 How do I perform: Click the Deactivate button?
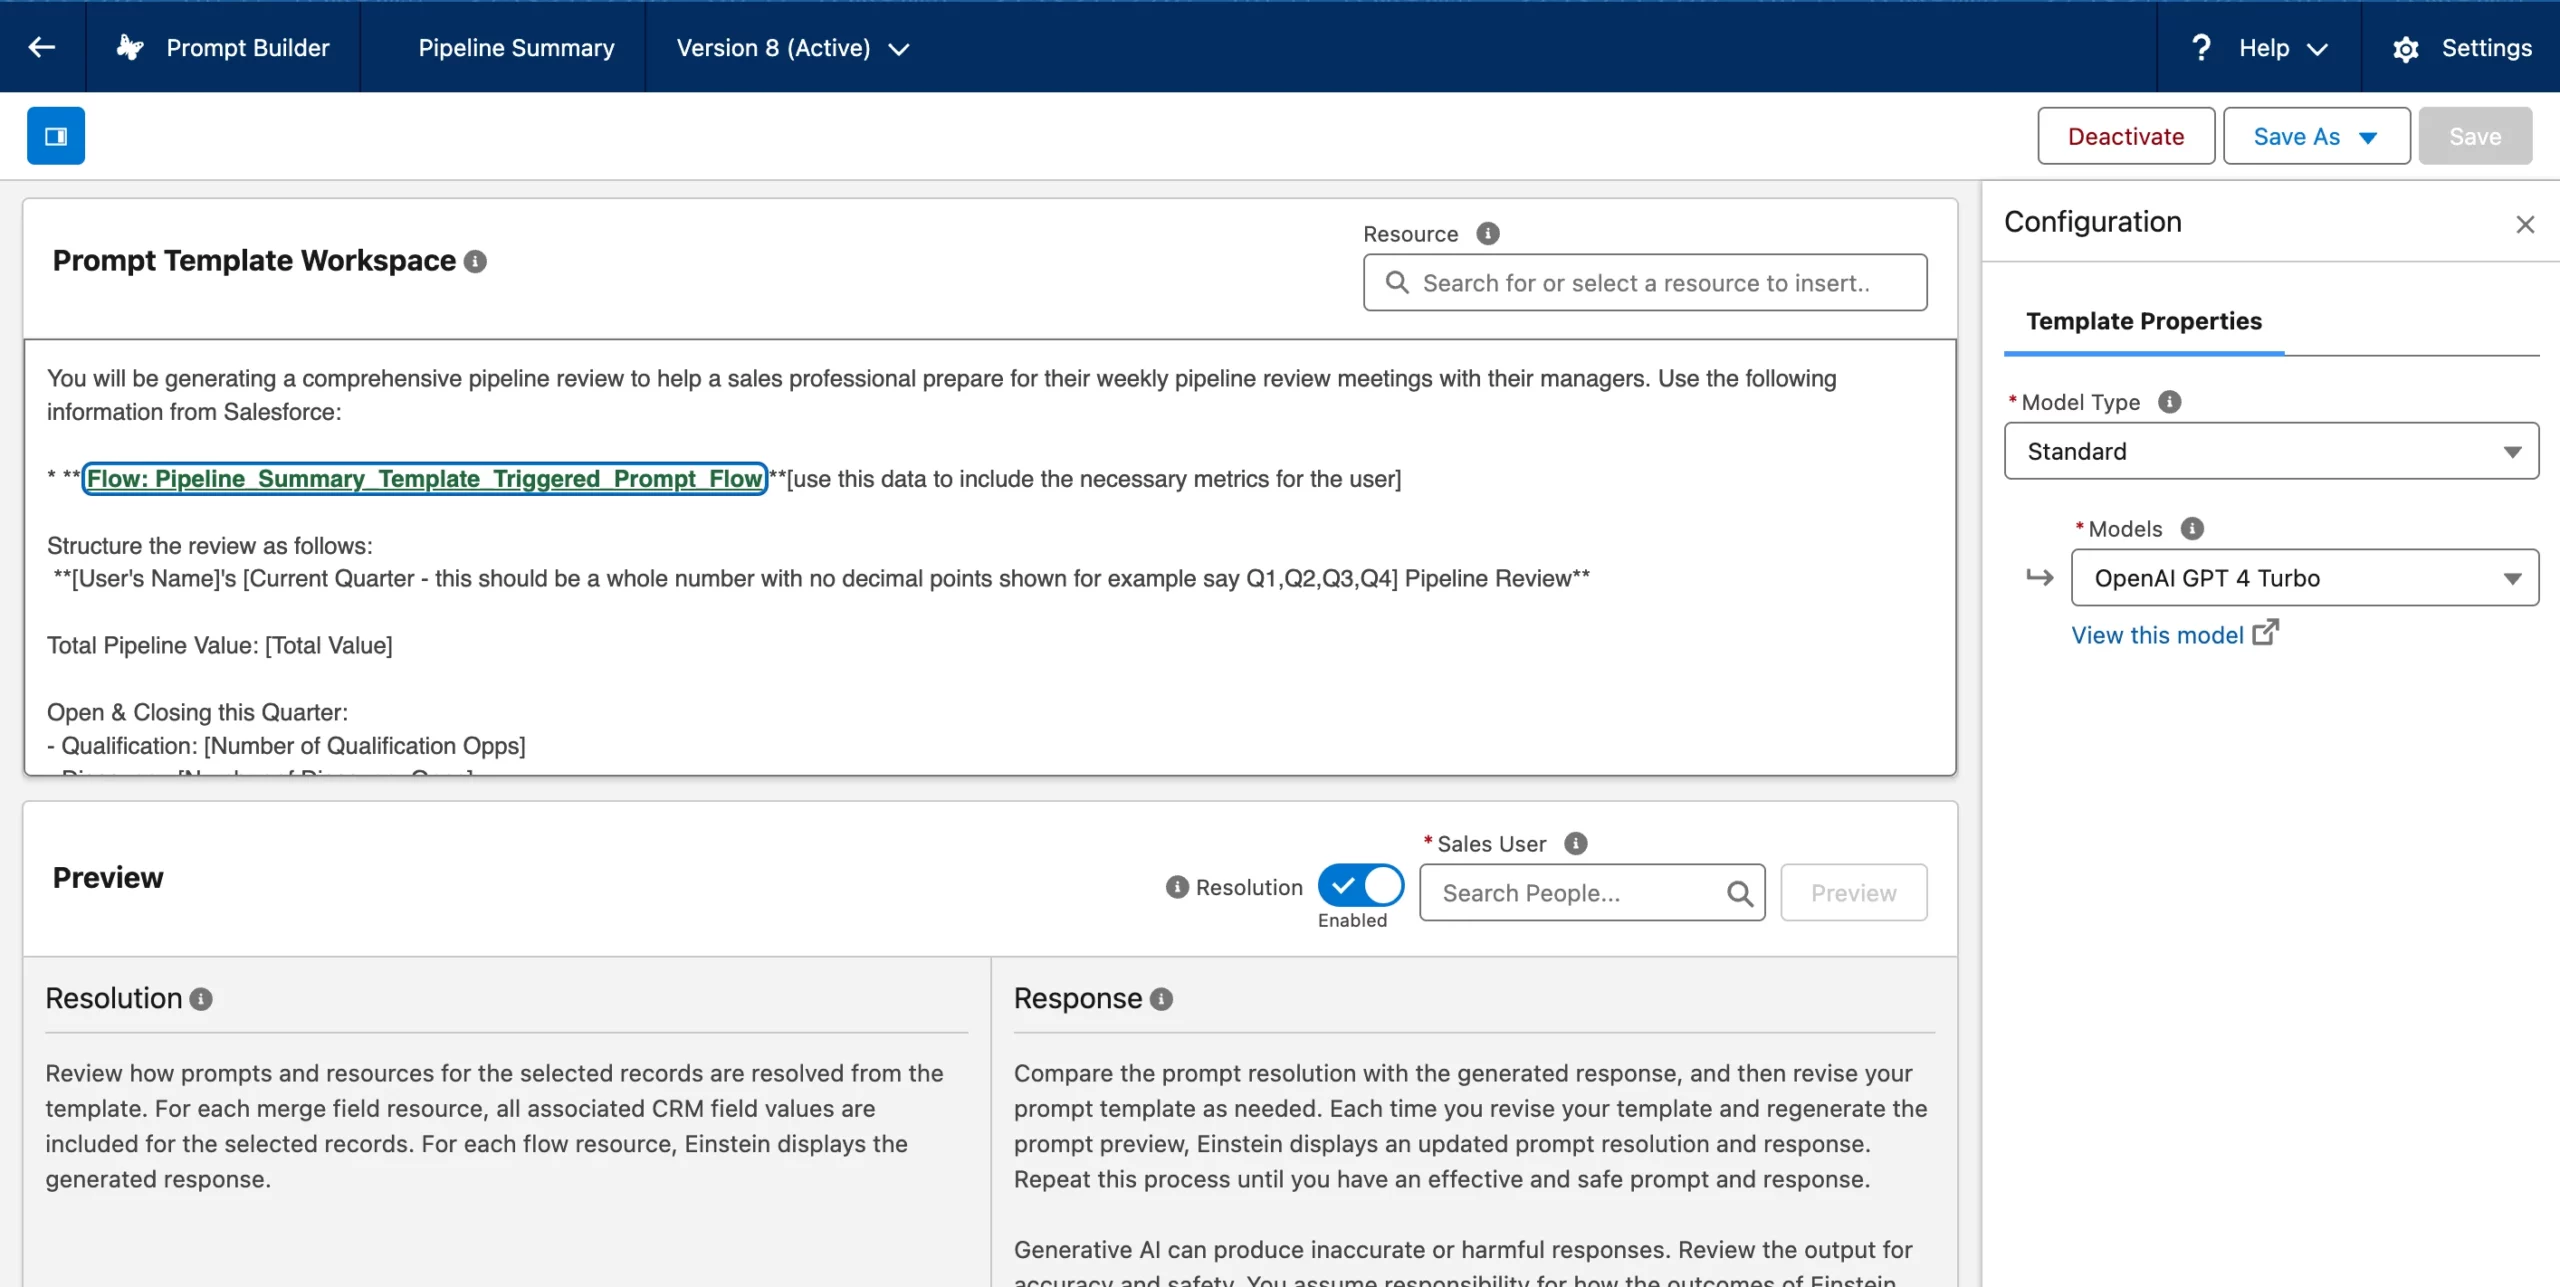(x=2126, y=135)
